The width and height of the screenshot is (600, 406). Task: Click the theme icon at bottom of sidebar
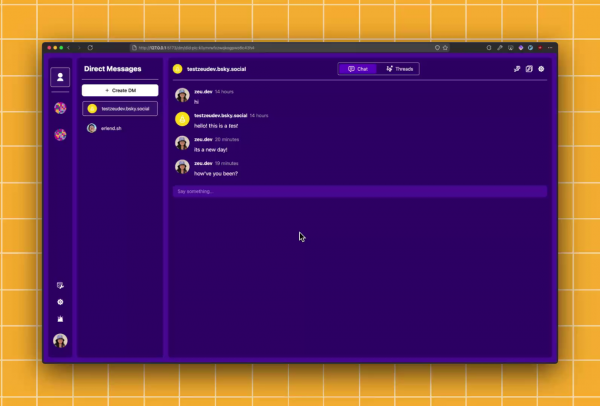[60, 319]
